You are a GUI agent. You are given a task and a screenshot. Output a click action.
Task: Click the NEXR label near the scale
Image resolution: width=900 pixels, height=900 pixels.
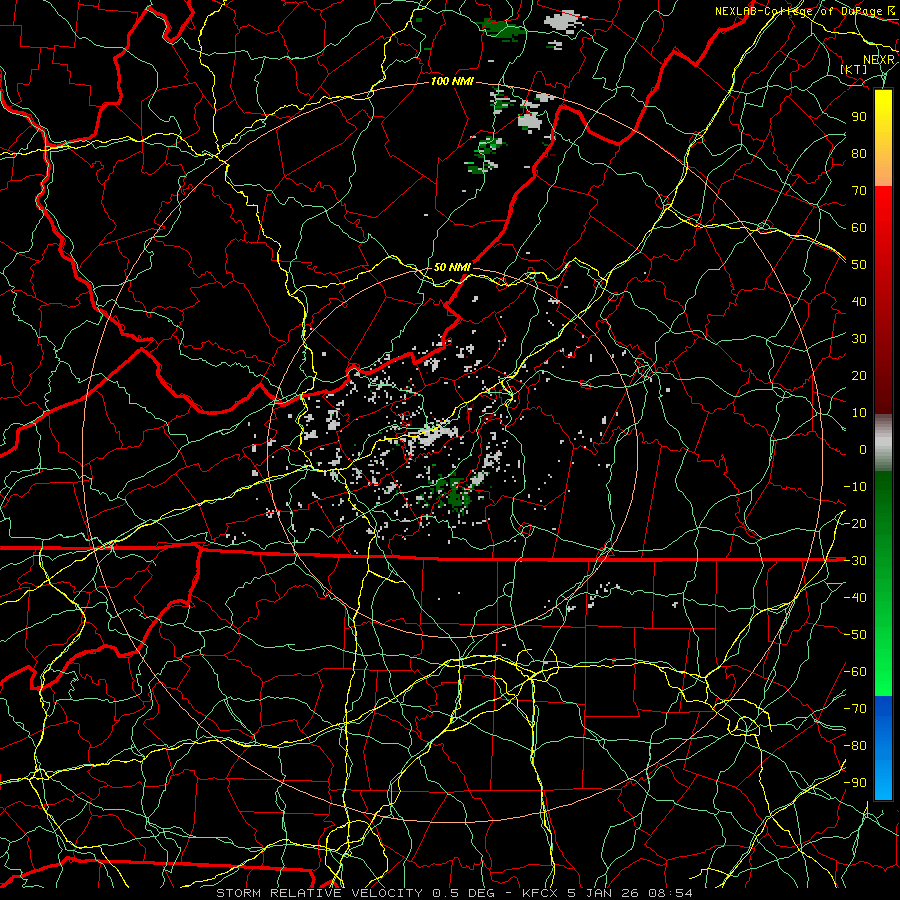(x=879, y=60)
